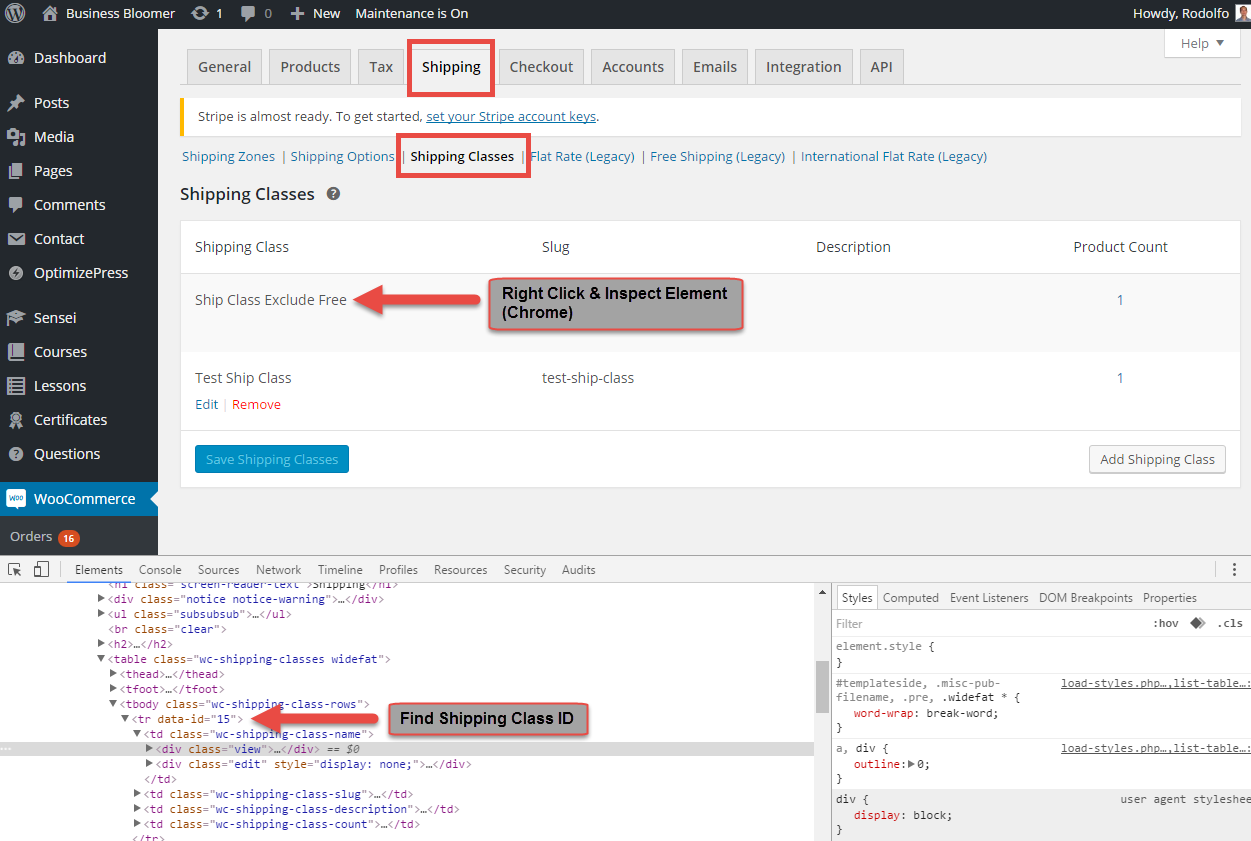Screen dimensions: 1251x841
Task: Click the new style rule diamond icon
Action: pos(1197,623)
